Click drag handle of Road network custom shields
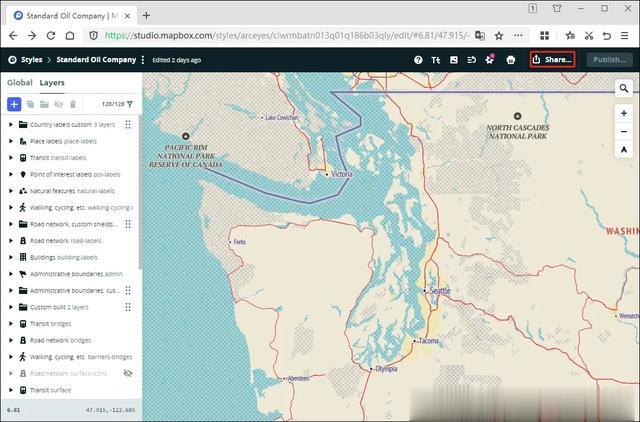This screenshot has height=422, width=640. click(x=128, y=224)
